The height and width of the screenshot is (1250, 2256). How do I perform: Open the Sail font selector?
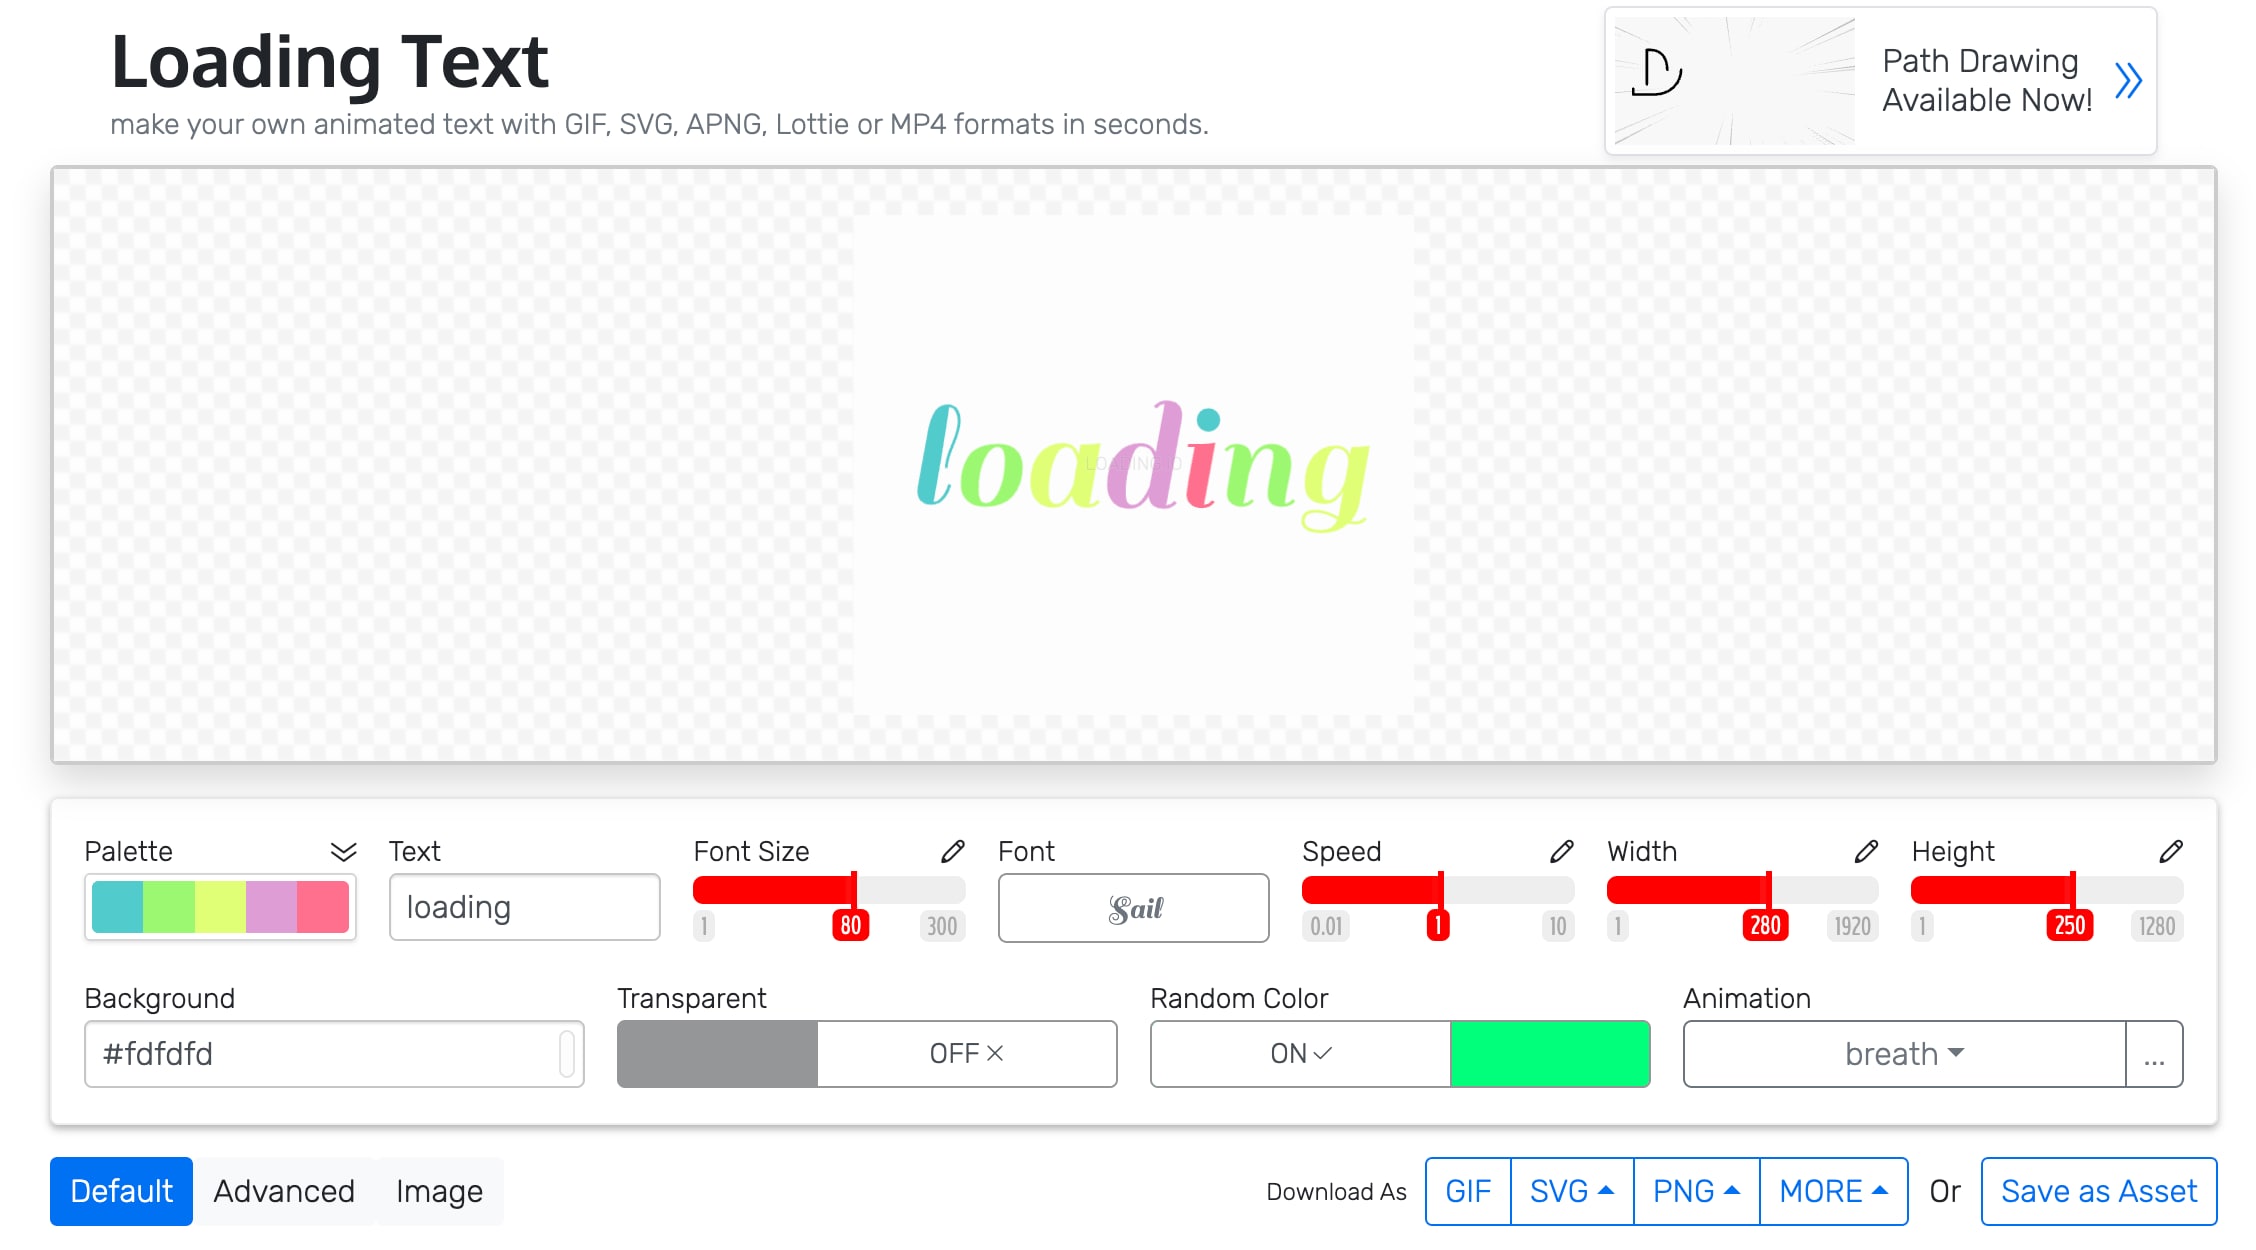(x=1132, y=908)
